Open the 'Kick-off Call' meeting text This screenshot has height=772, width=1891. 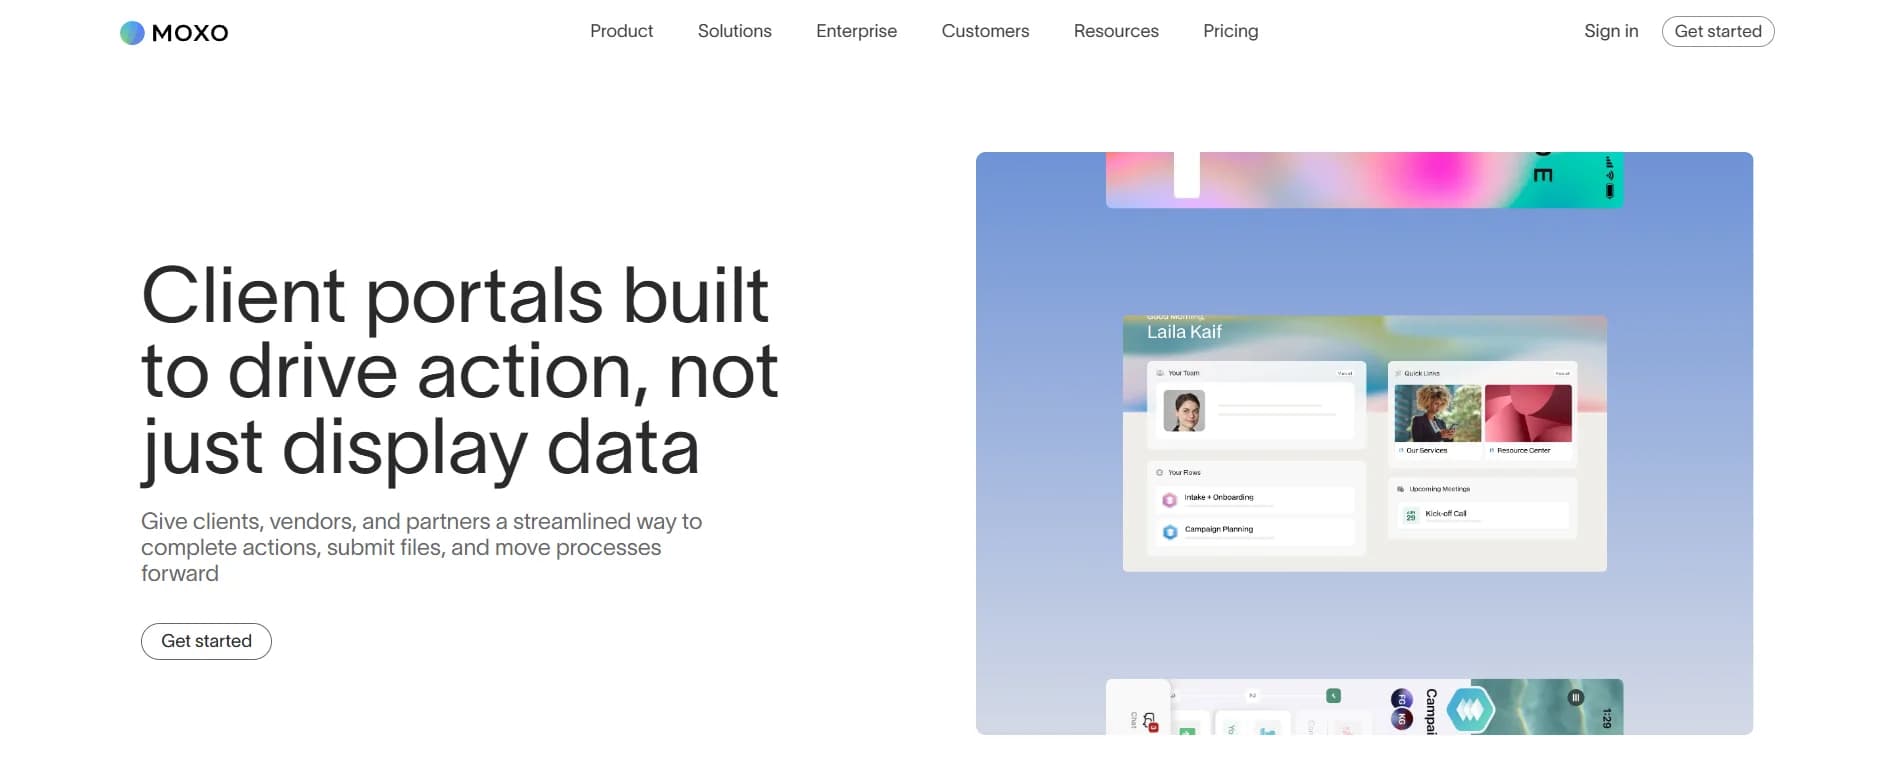[1445, 513]
